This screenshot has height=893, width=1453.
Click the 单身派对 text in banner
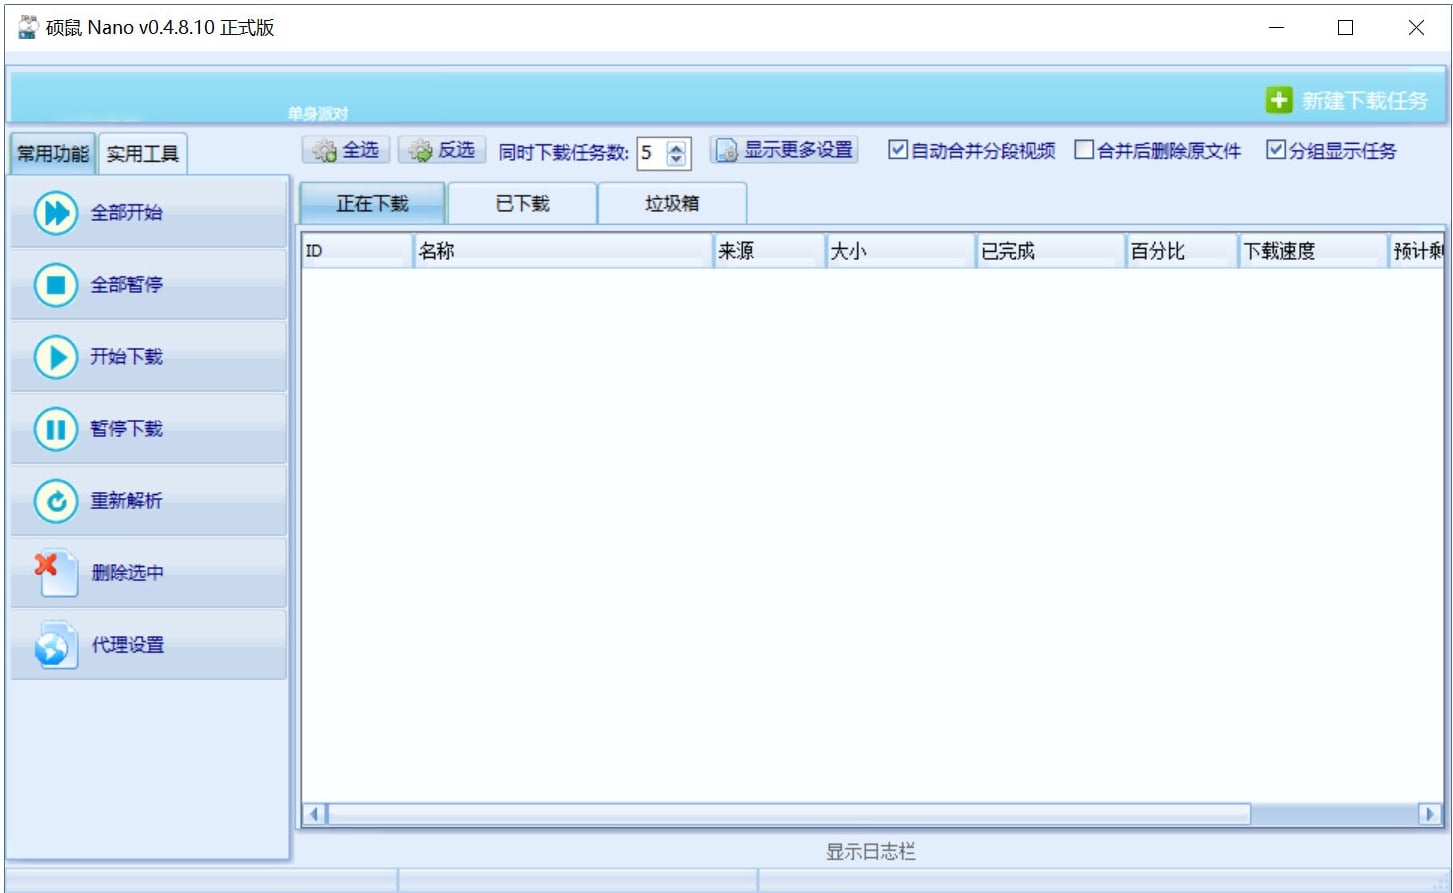(318, 113)
